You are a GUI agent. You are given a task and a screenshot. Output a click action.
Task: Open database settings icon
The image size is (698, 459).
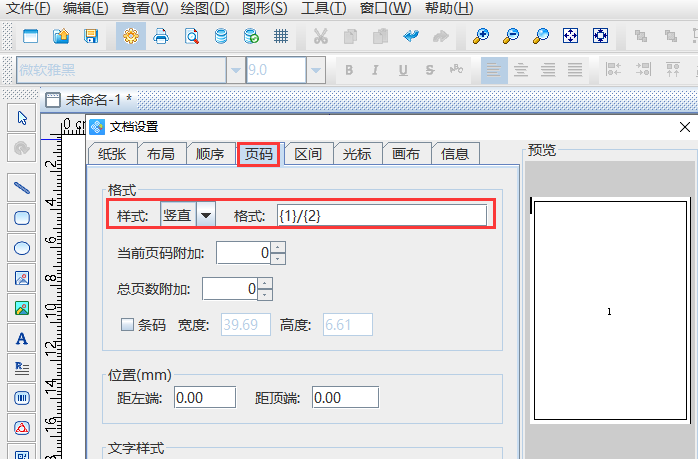click(x=221, y=36)
